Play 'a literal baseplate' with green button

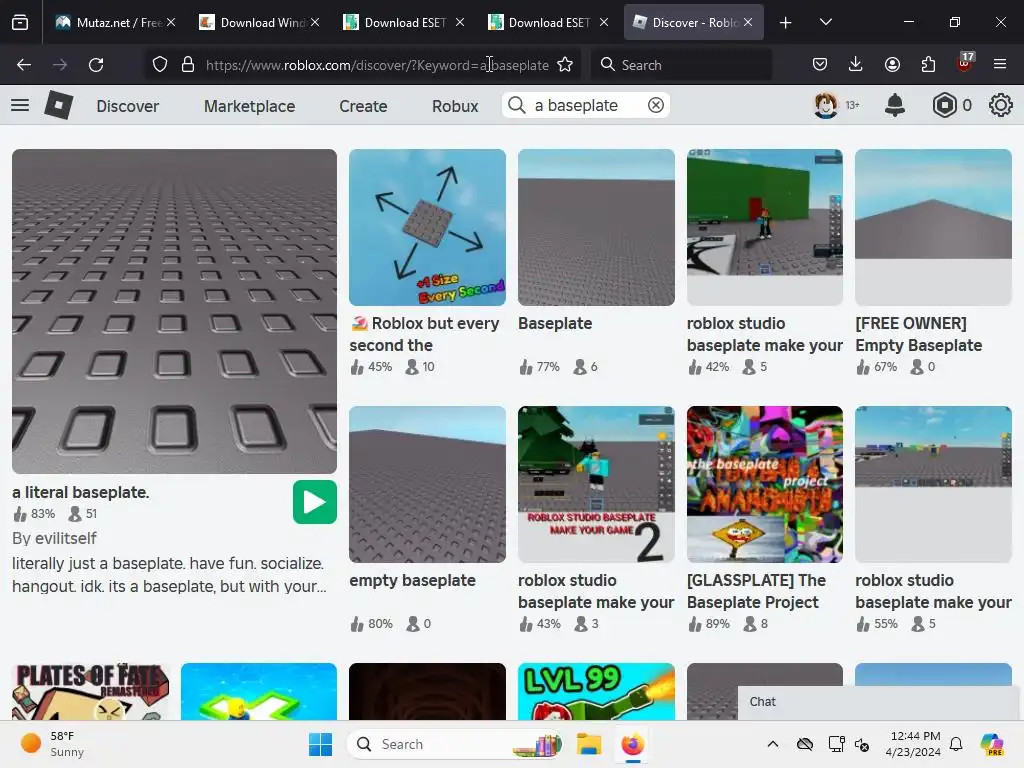[315, 502]
